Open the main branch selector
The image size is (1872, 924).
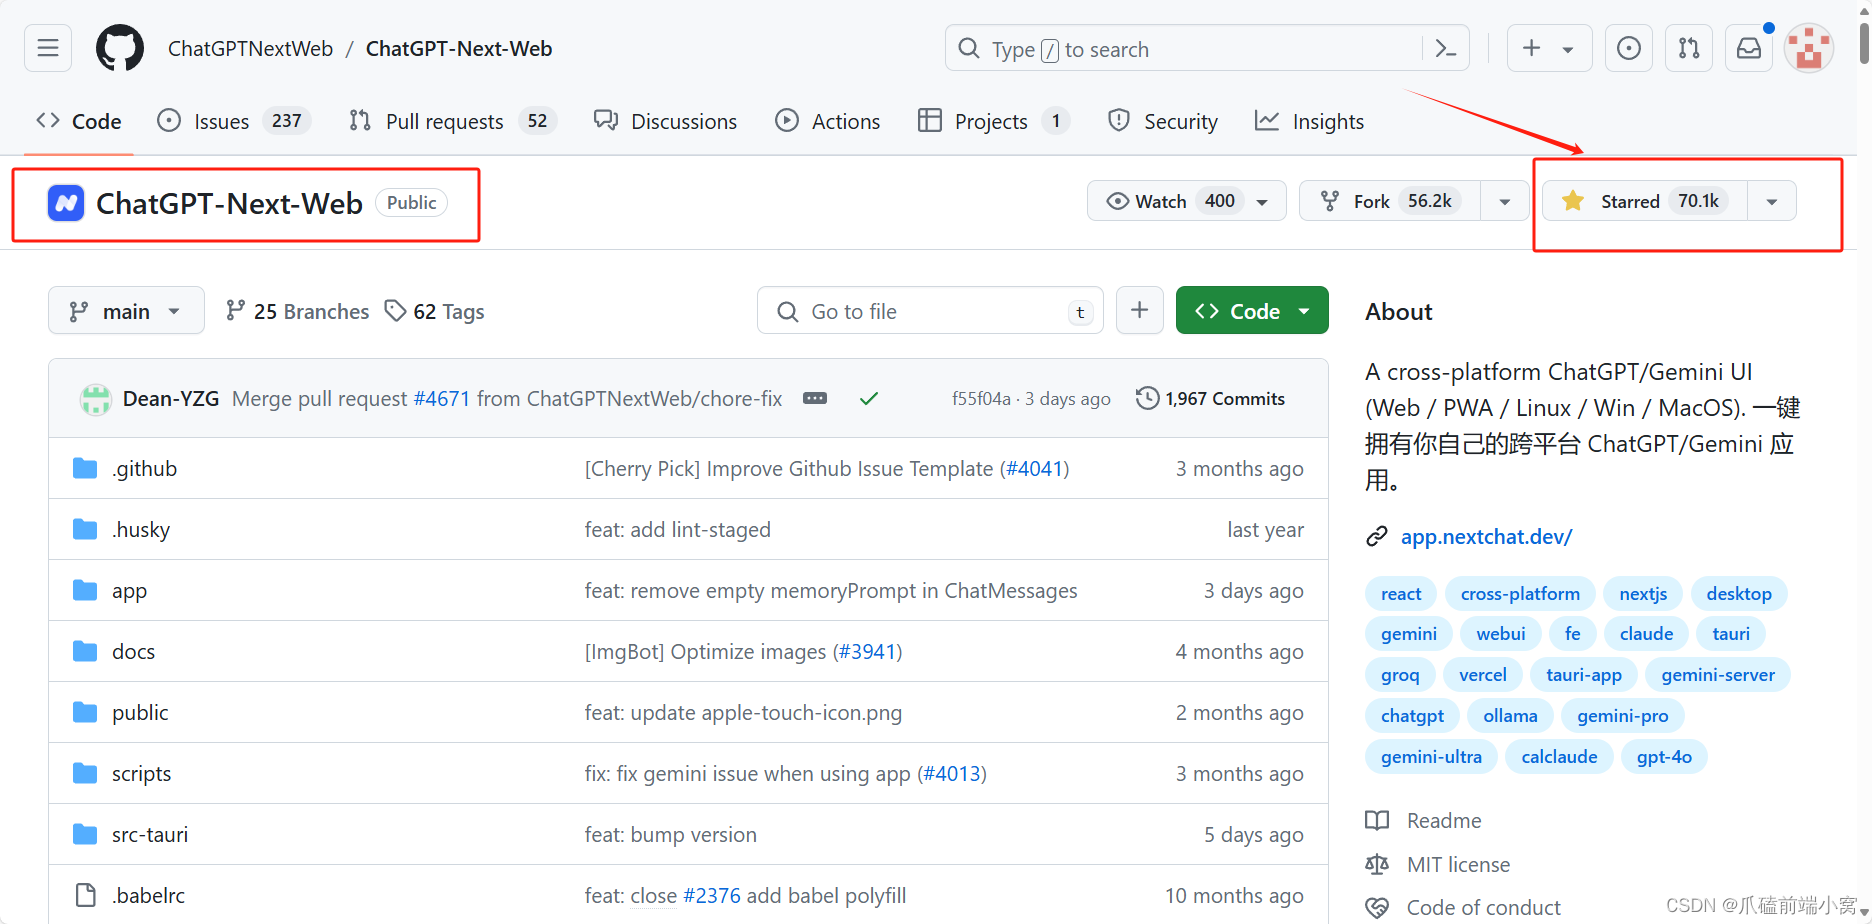126,311
